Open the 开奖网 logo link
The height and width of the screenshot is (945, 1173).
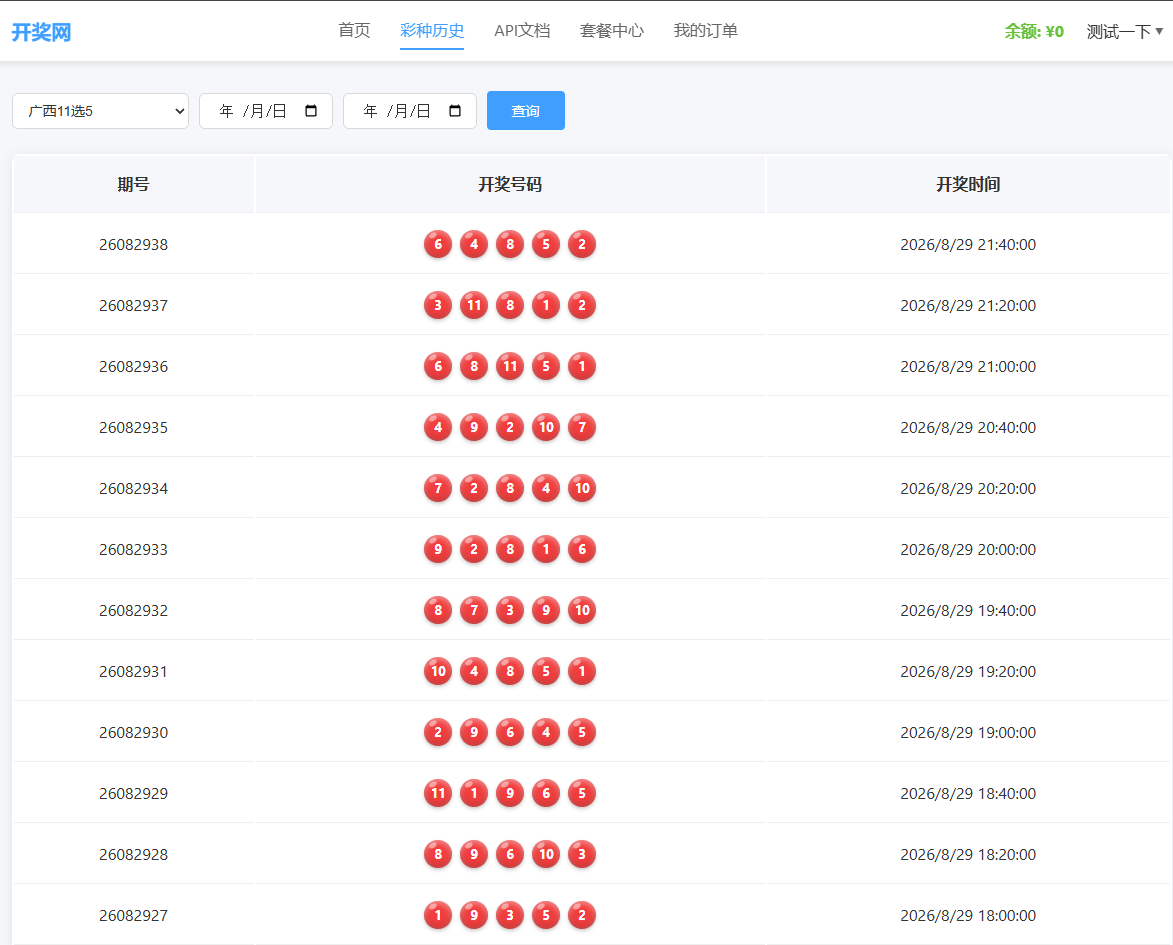pos(41,32)
